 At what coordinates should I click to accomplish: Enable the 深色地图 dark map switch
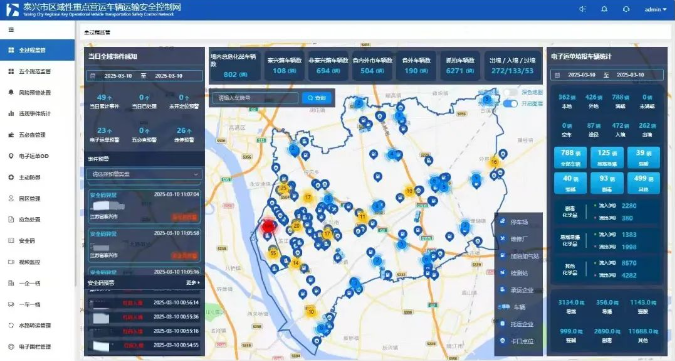pyautogui.click(x=510, y=93)
